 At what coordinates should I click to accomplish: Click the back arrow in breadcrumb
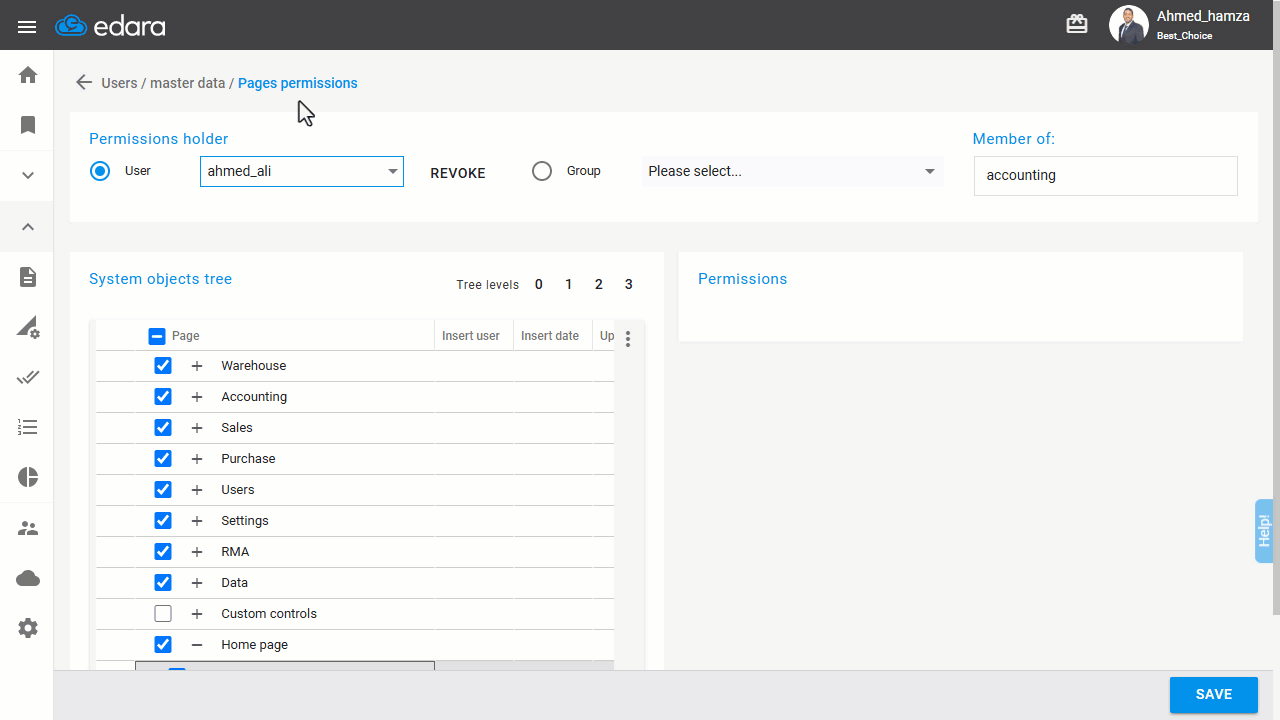pos(84,82)
